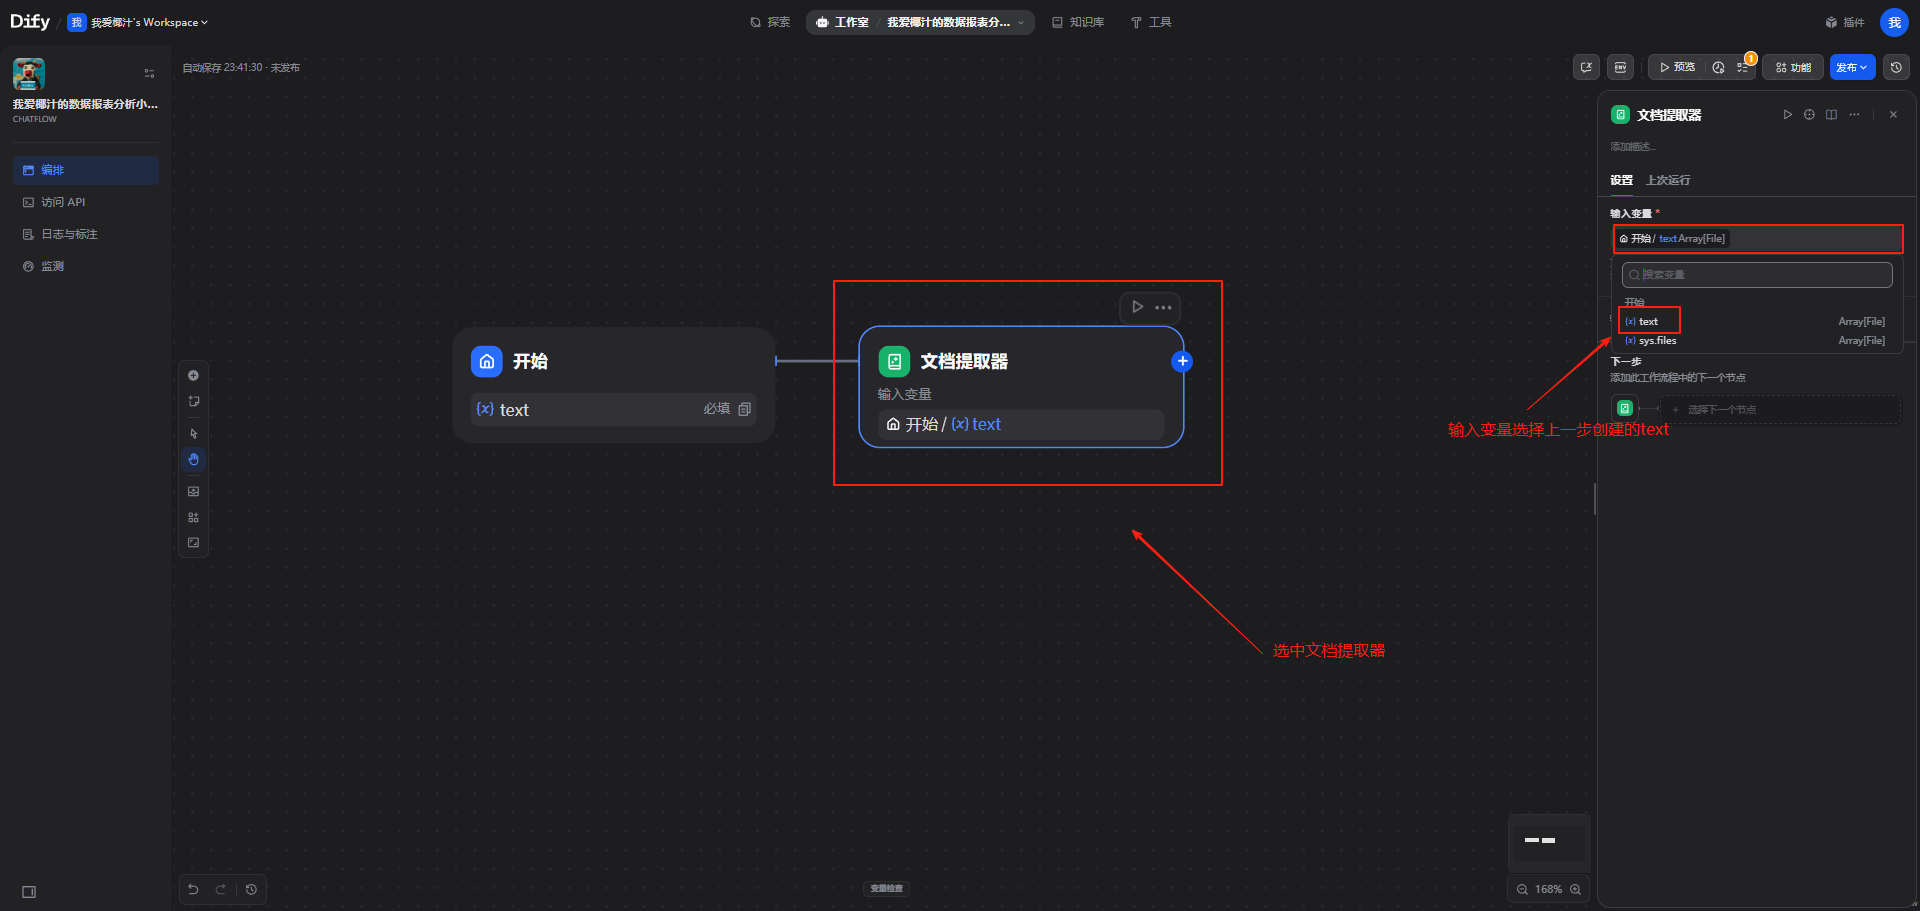Click the copy icon beside 必填 in the 开始 node
The height and width of the screenshot is (911, 1920).
(x=744, y=409)
